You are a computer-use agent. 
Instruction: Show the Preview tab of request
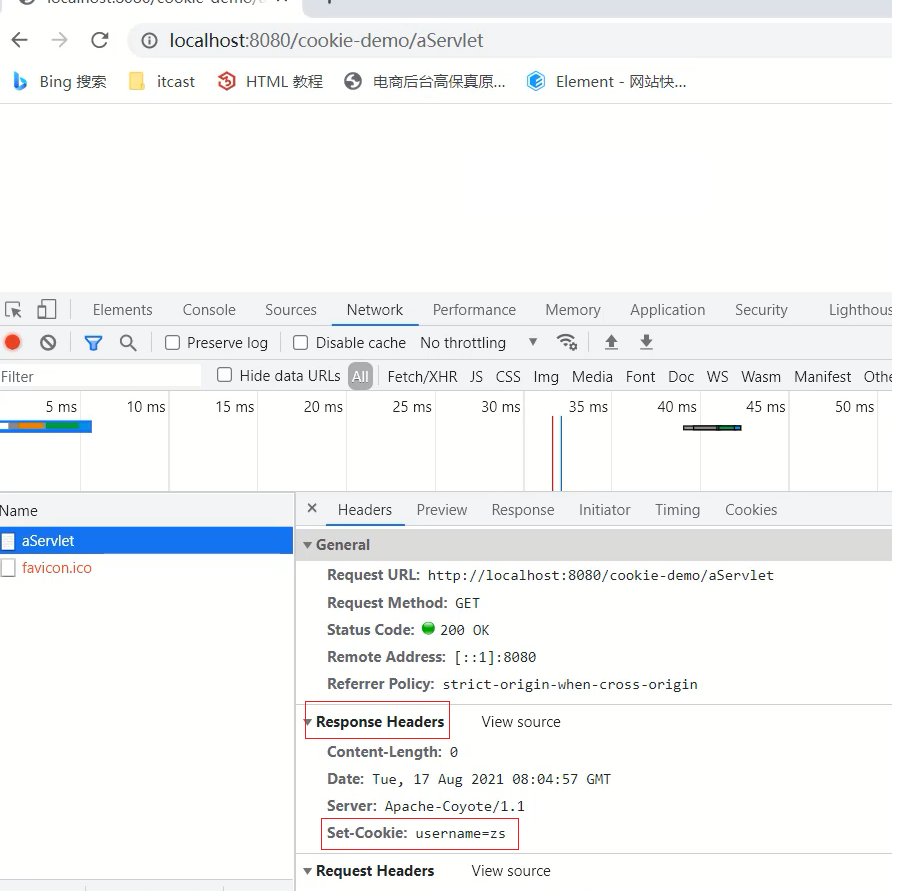[x=442, y=509]
